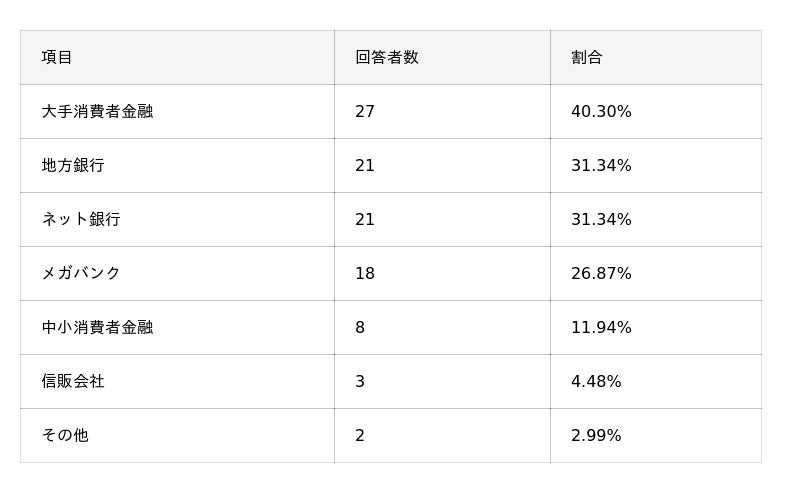800x493 pixels.
Task: Click the value 8 cell
Action: (360, 327)
